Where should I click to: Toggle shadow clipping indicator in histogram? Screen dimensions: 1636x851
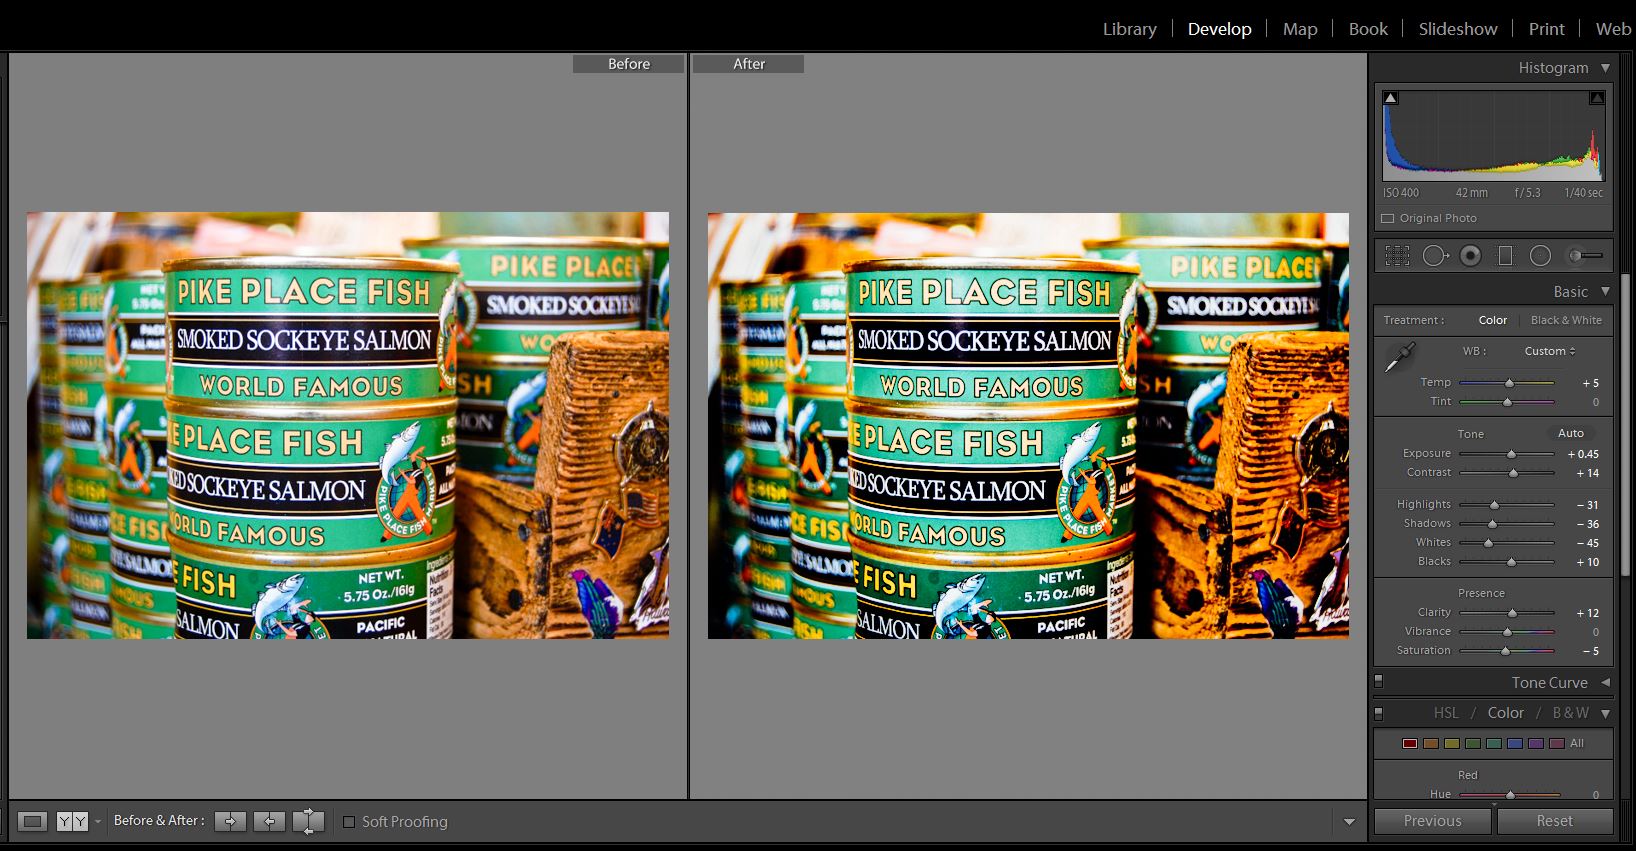tap(1390, 98)
